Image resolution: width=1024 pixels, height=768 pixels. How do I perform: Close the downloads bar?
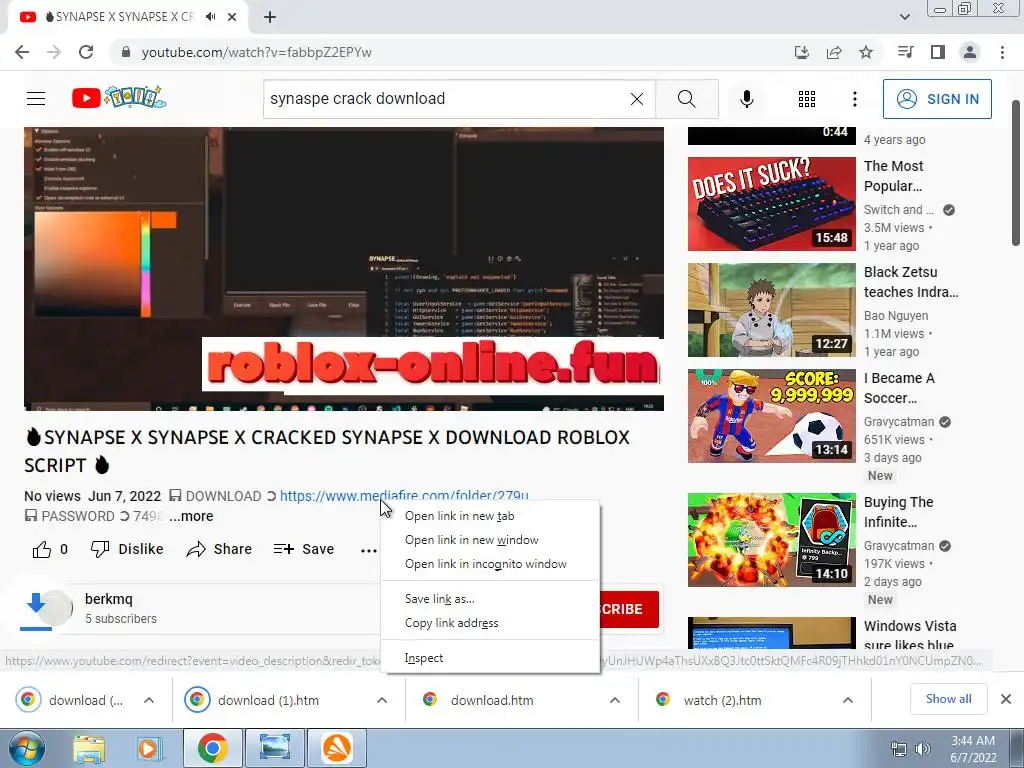(1006, 699)
